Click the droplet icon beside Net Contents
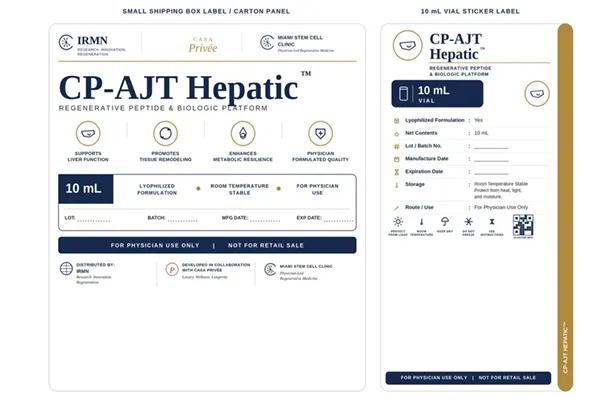 point(397,134)
